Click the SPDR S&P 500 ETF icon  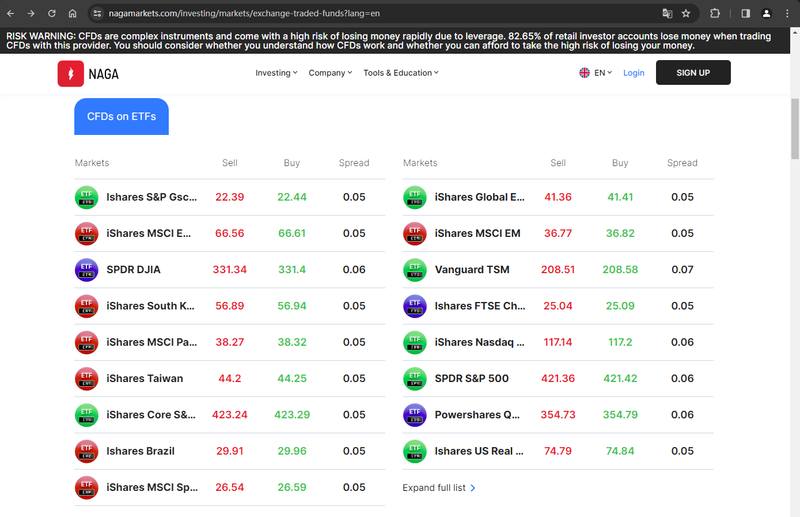415,378
